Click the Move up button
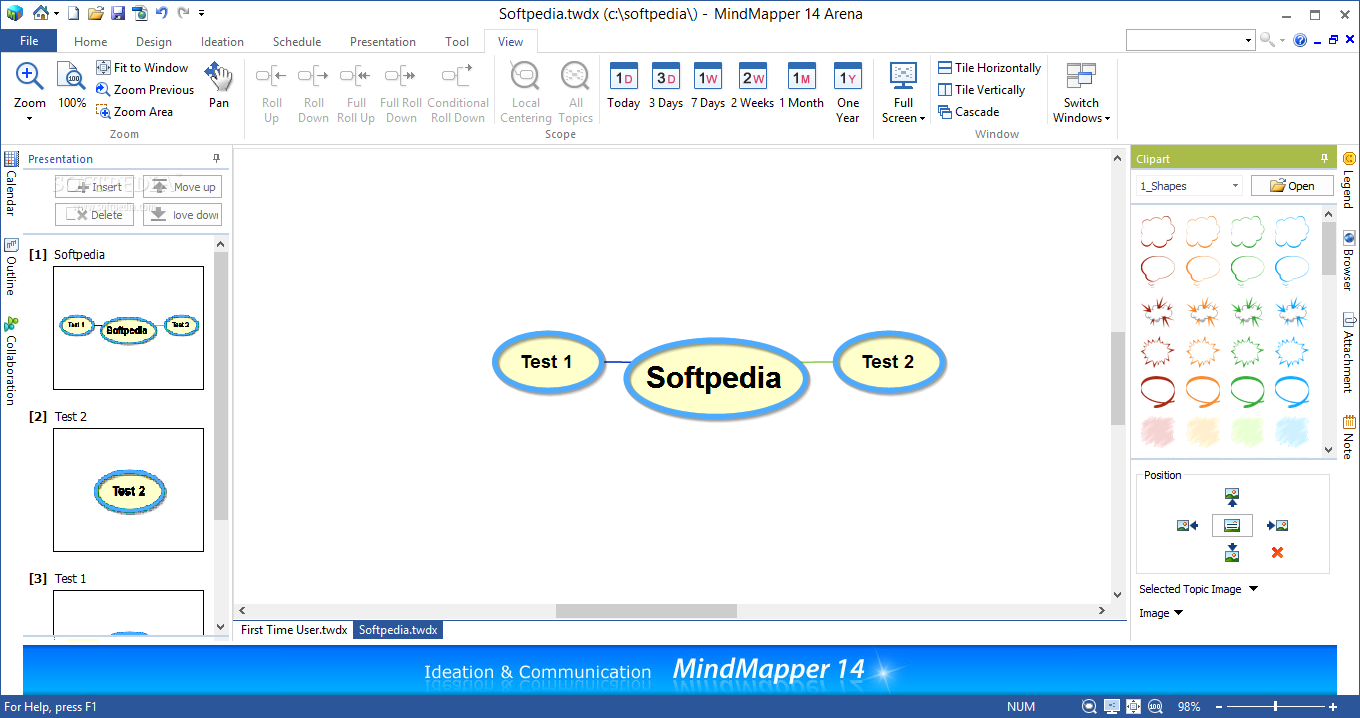Screen dimensions: 1360x718 tap(183, 187)
